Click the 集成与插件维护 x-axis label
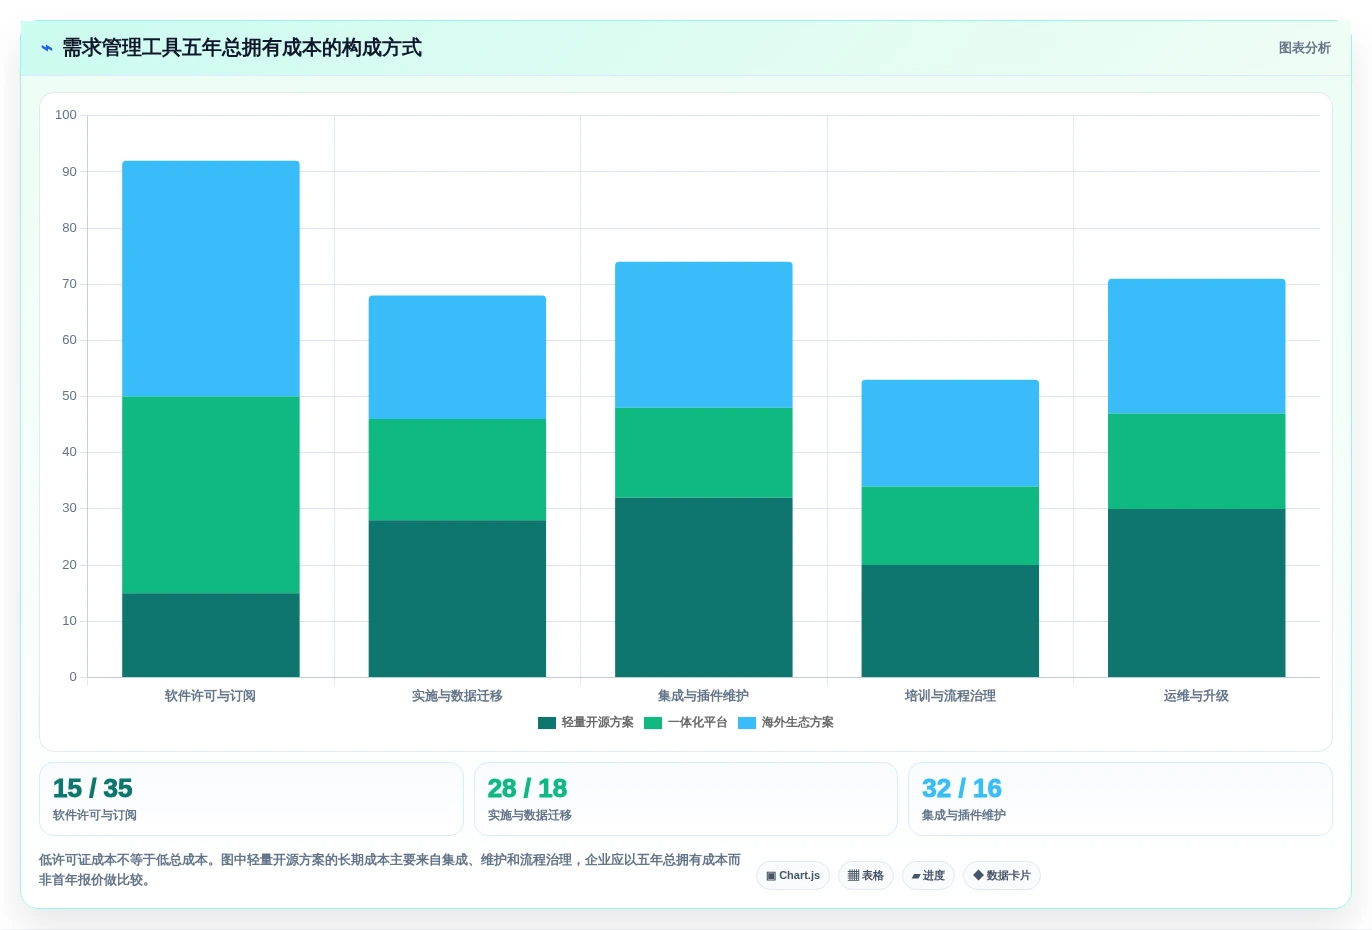 tap(704, 696)
